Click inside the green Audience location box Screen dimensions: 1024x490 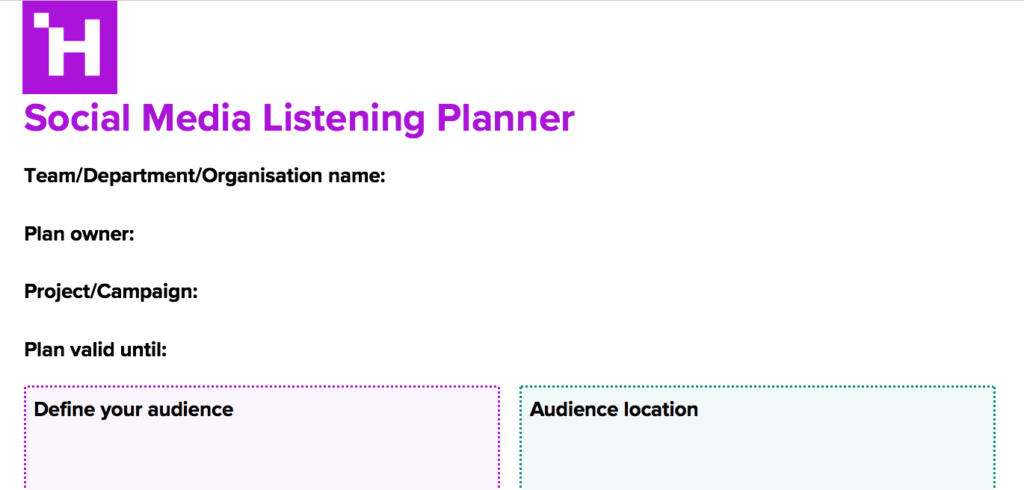[757, 455]
